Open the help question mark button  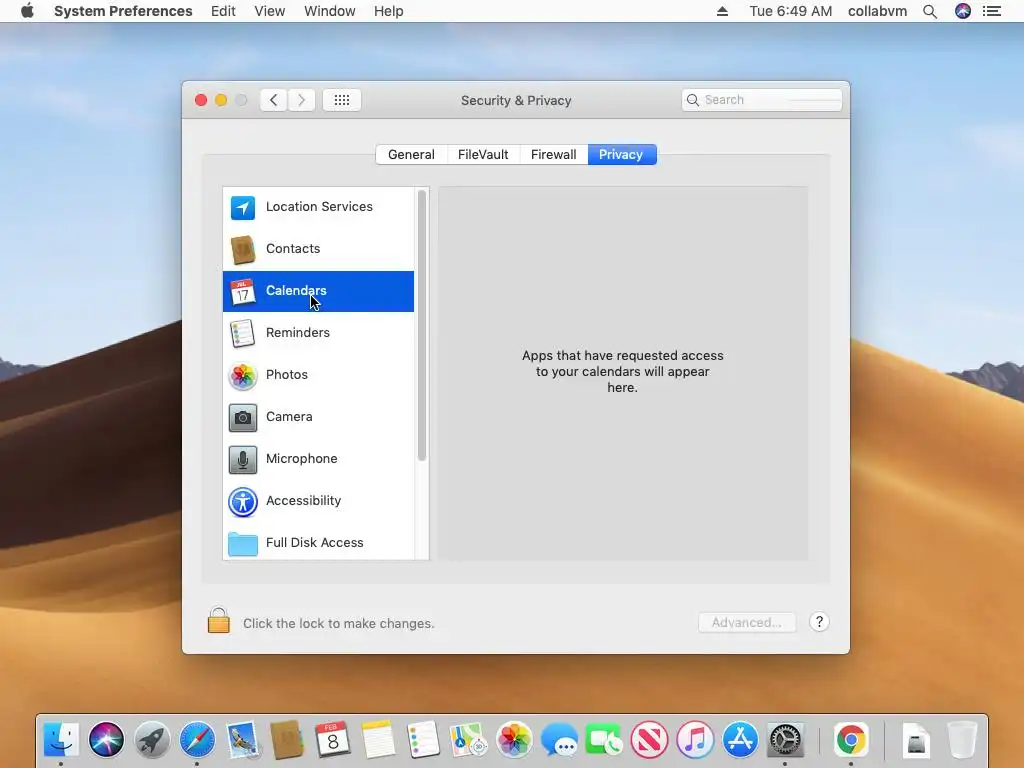819,622
